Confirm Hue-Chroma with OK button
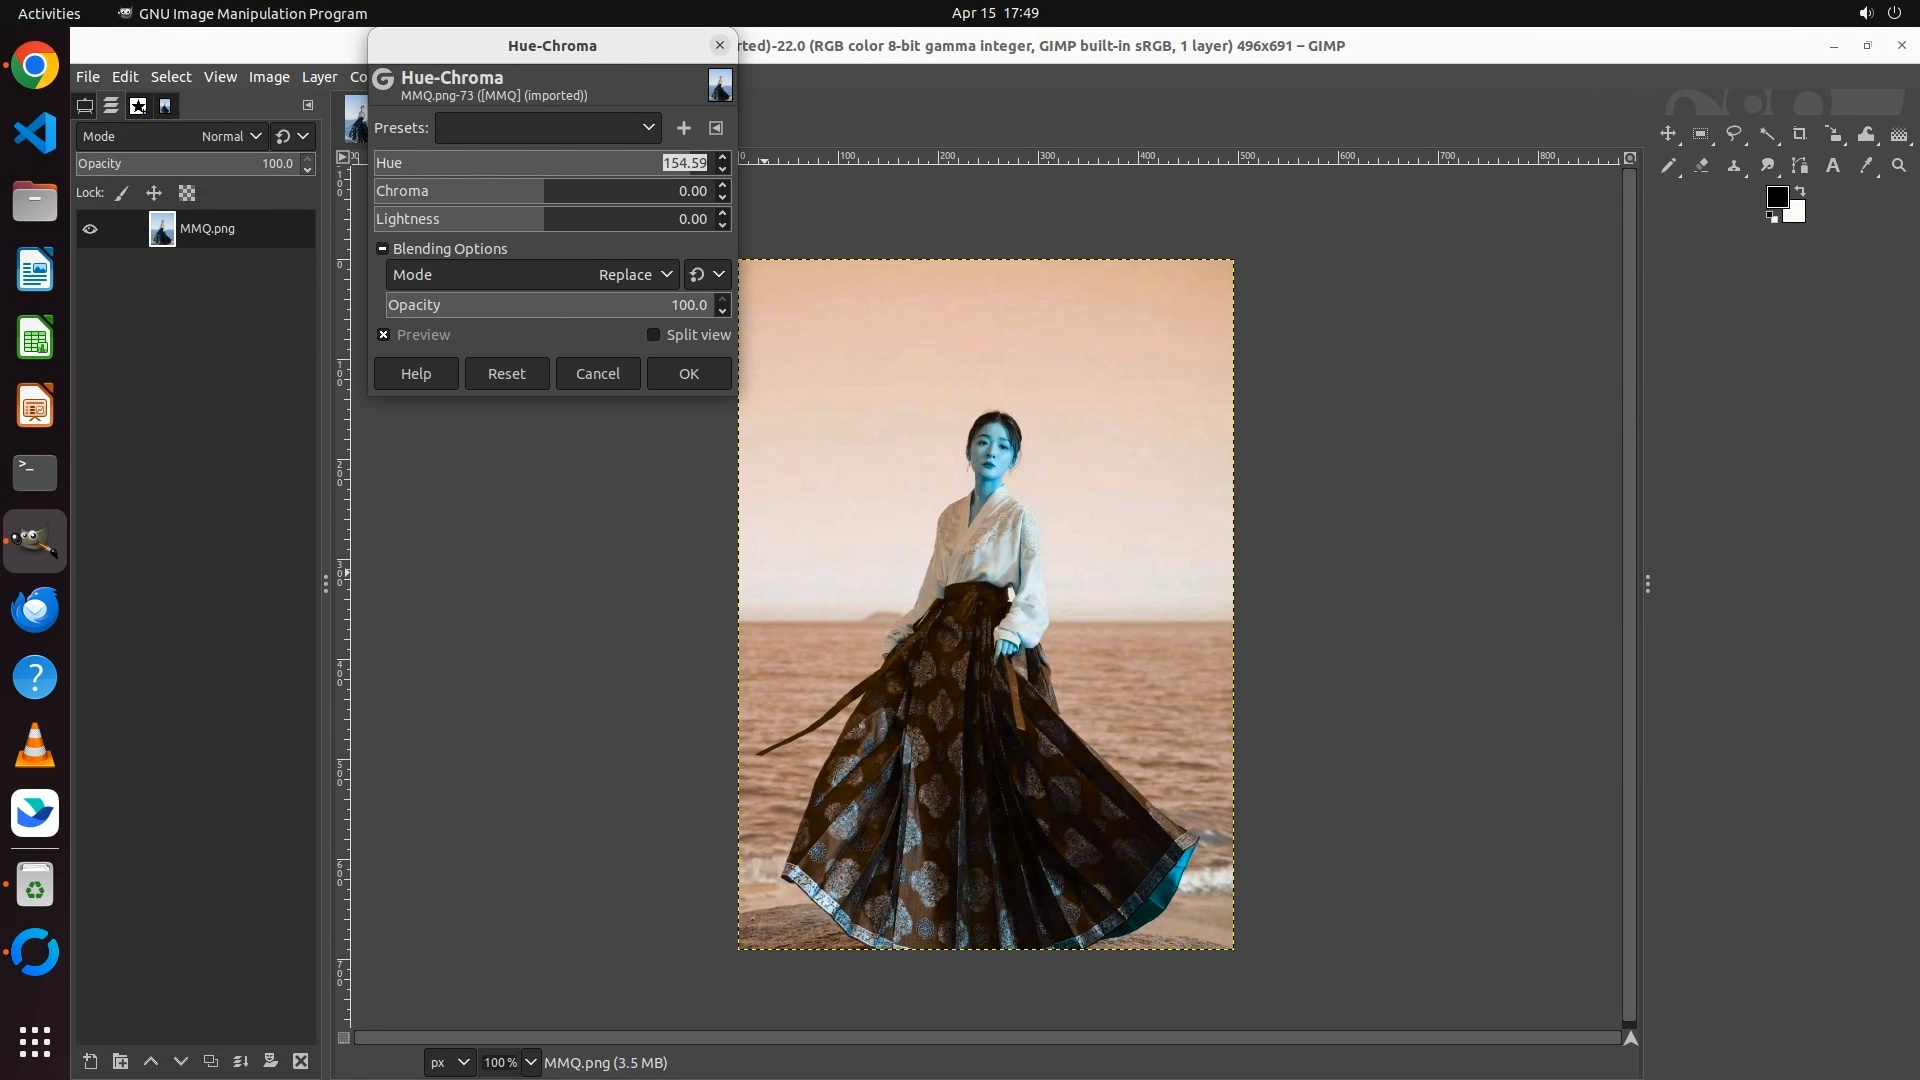 pyautogui.click(x=688, y=374)
